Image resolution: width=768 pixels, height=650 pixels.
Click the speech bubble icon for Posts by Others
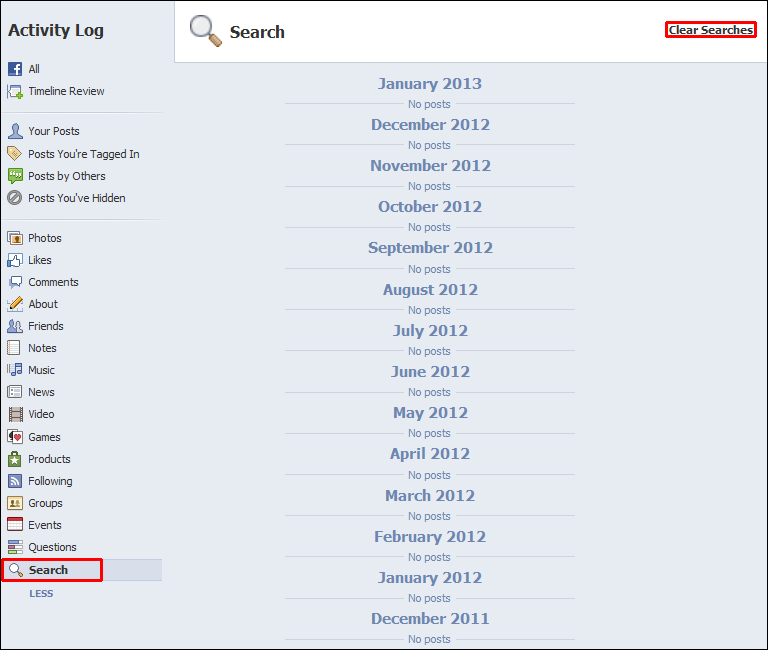(x=15, y=176)
